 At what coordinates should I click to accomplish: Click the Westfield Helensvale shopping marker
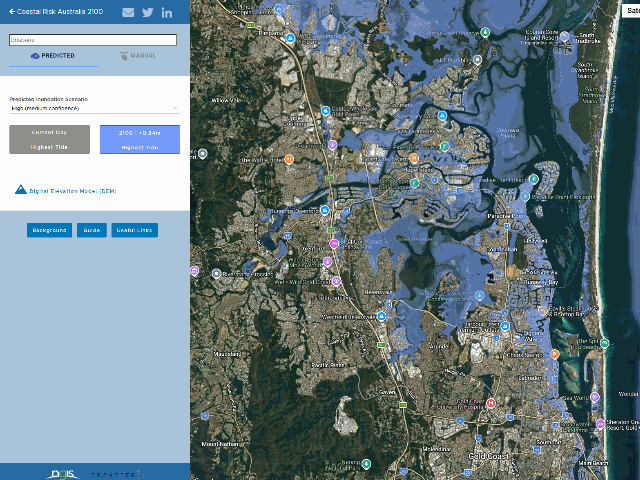[x=381, y=316]
